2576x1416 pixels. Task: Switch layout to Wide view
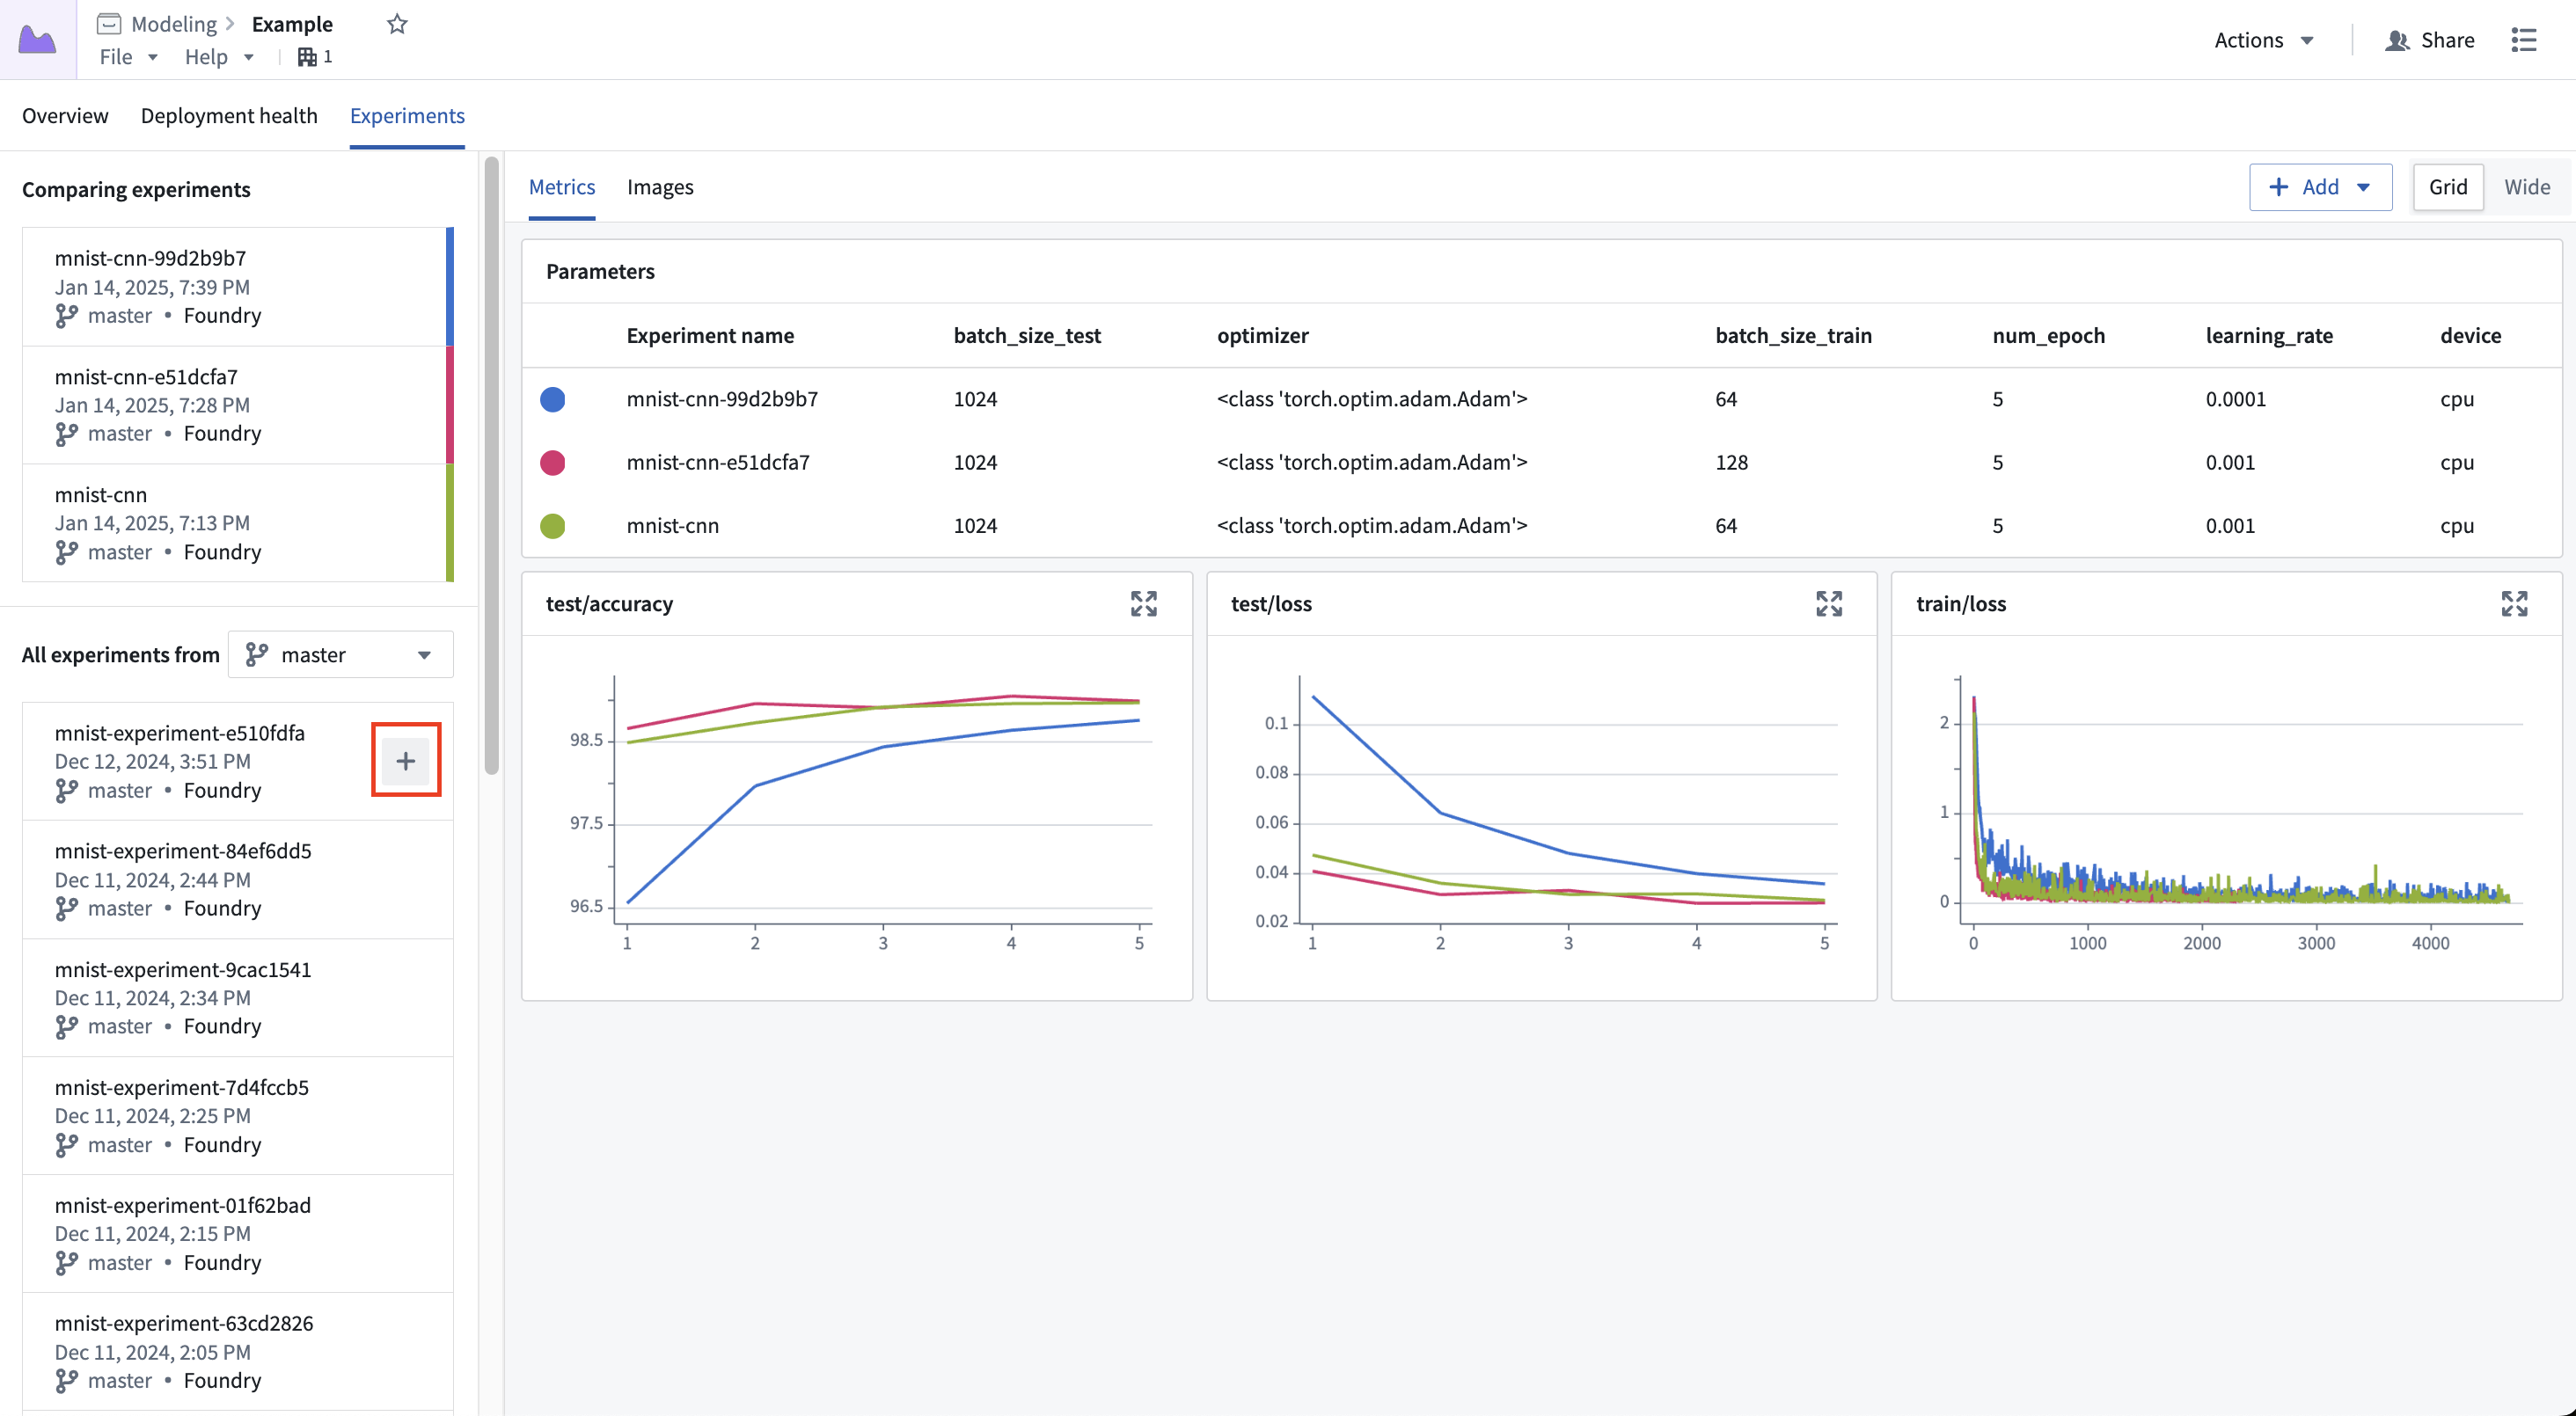pyautogui.click(x=2526, y=187)
